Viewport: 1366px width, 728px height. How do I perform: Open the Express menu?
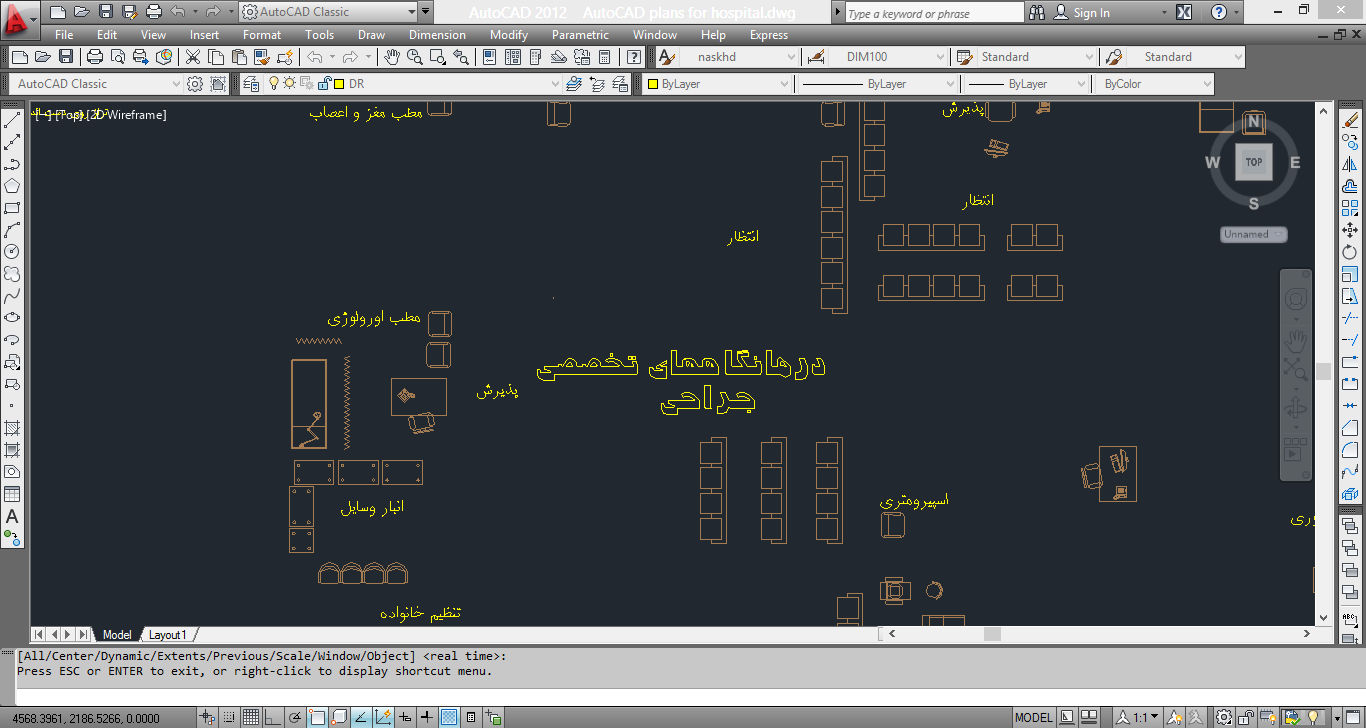769,35
